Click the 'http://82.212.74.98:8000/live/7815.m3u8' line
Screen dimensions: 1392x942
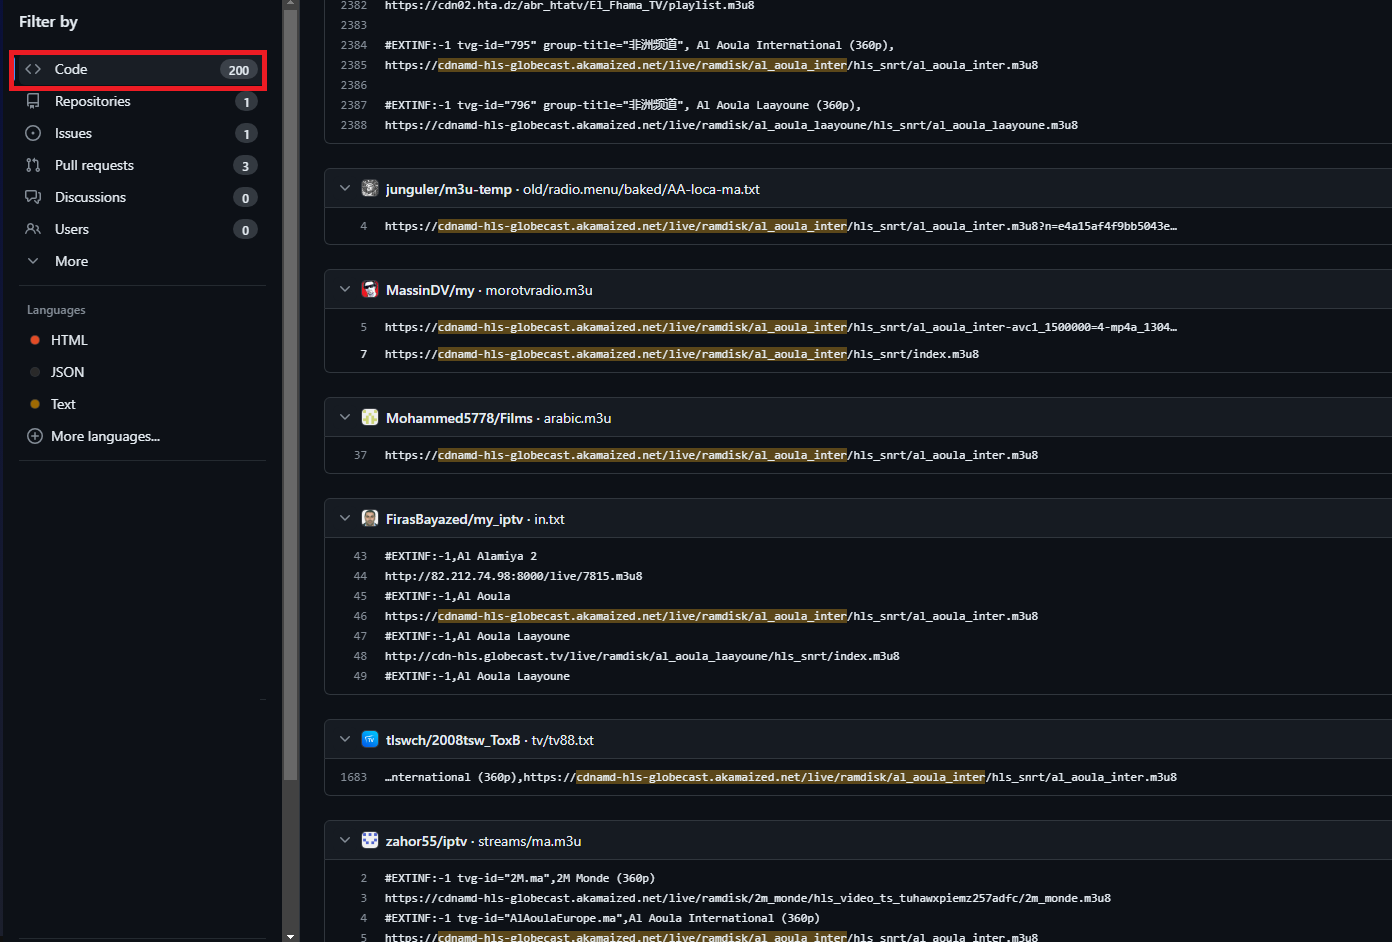[x=513, y=576]
